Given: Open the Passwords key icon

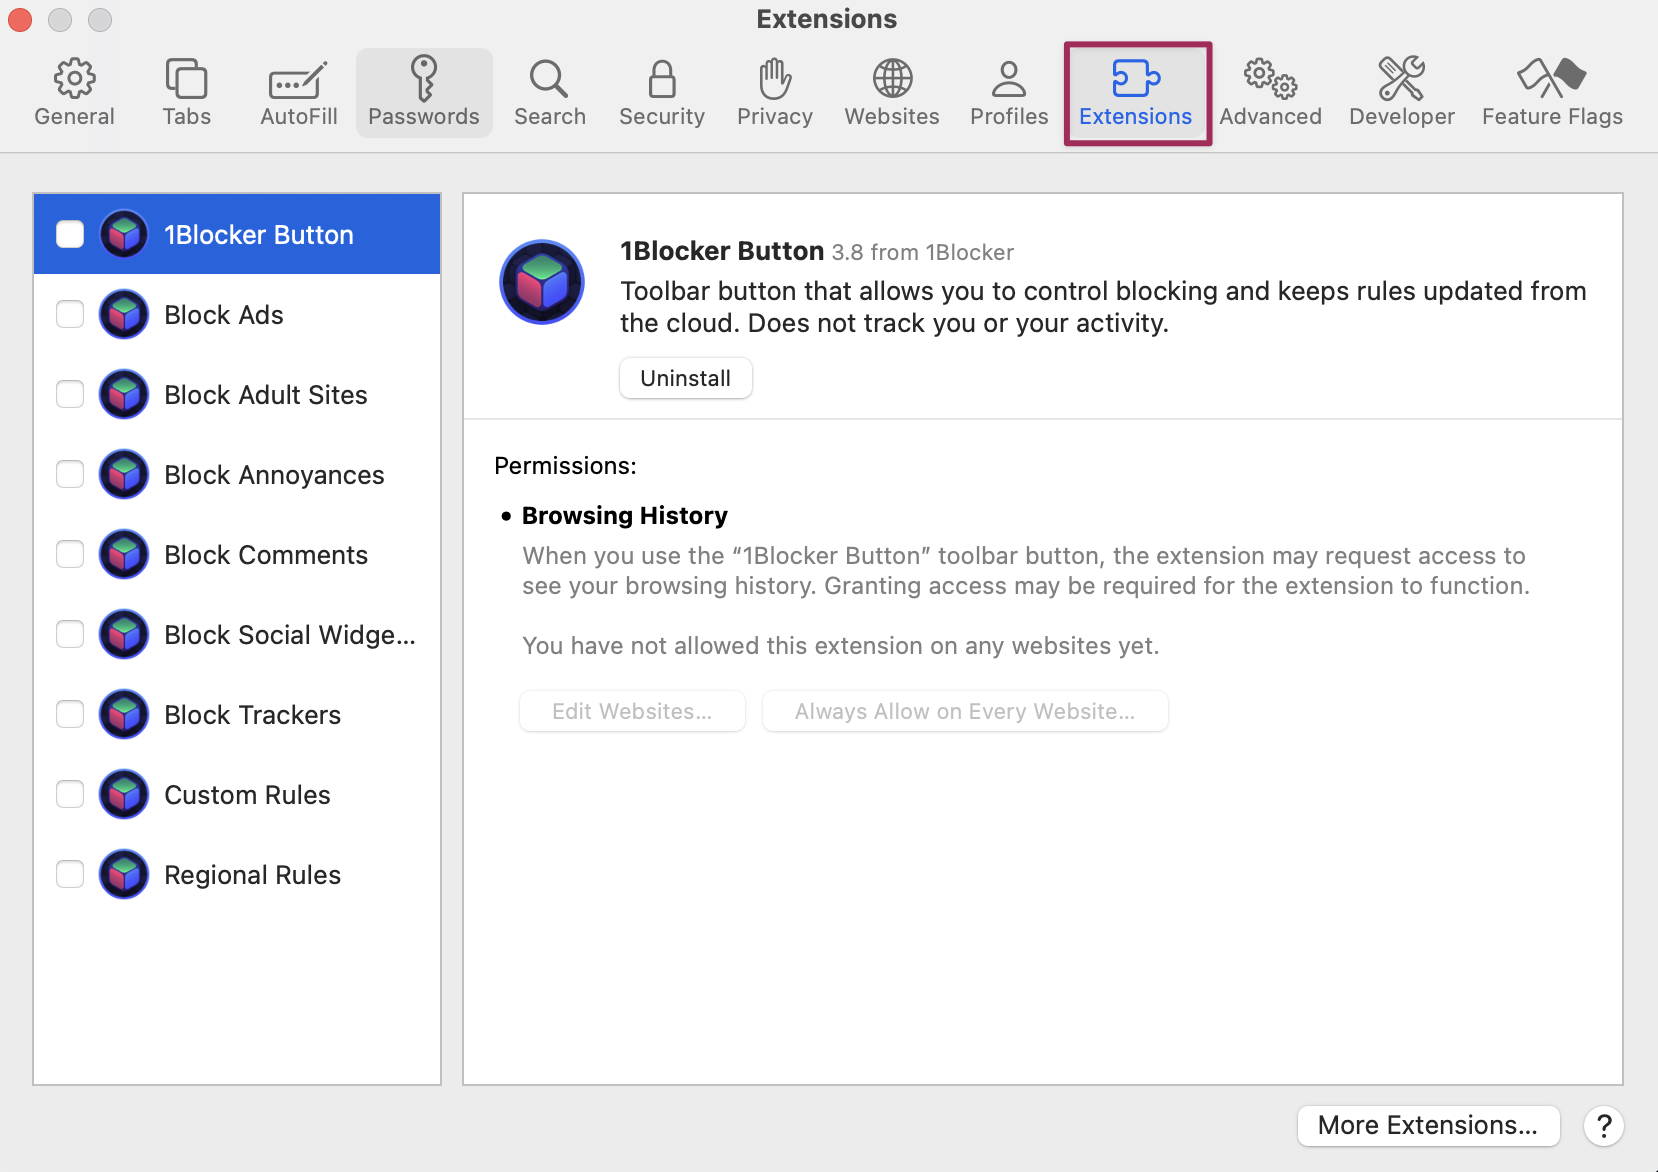Looking at the screenshot, I should pyautogui.click(x=424, y=79).
